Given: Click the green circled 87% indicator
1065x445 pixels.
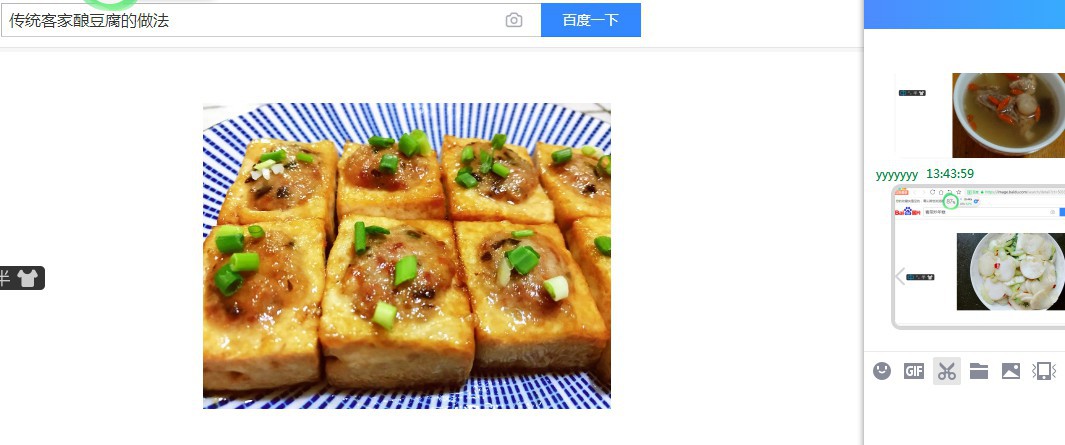Looking at the screenshot, I should [952, 201].
